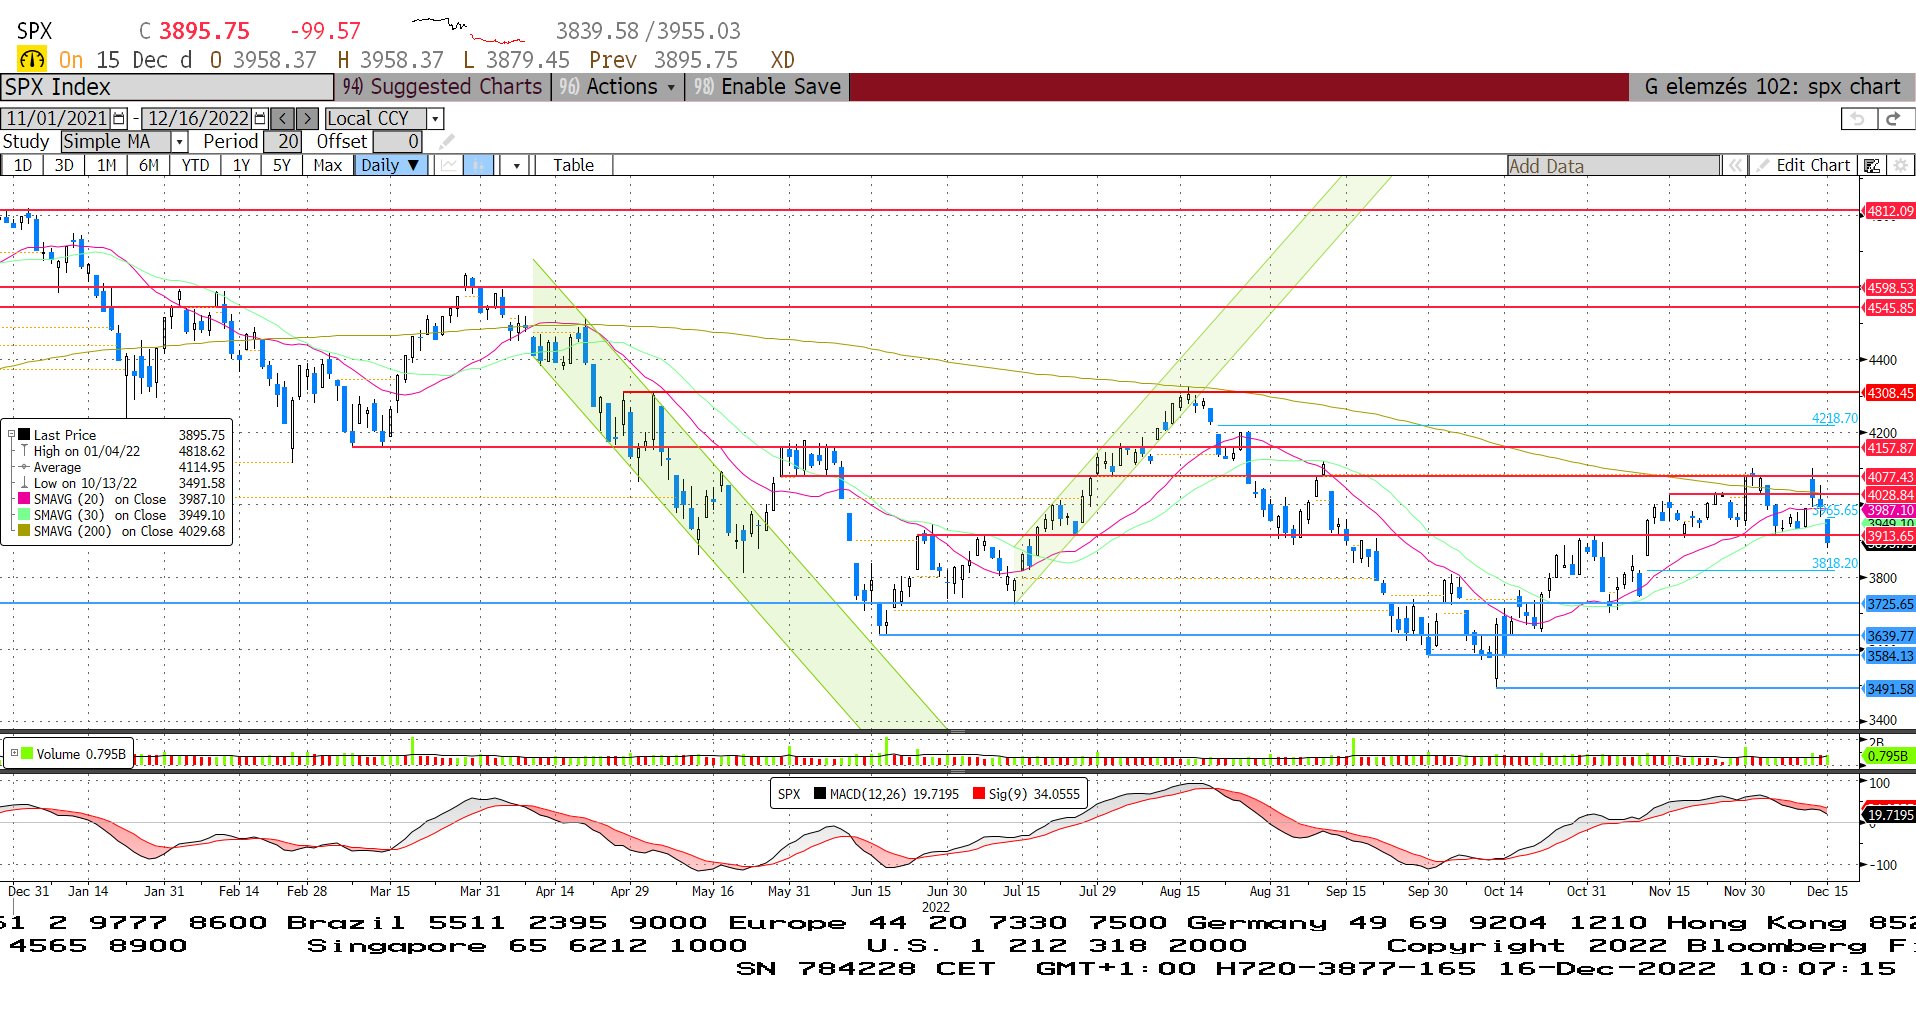Select the 1M range tab
Viewport: 1916px width, 1024px height.
106,165
